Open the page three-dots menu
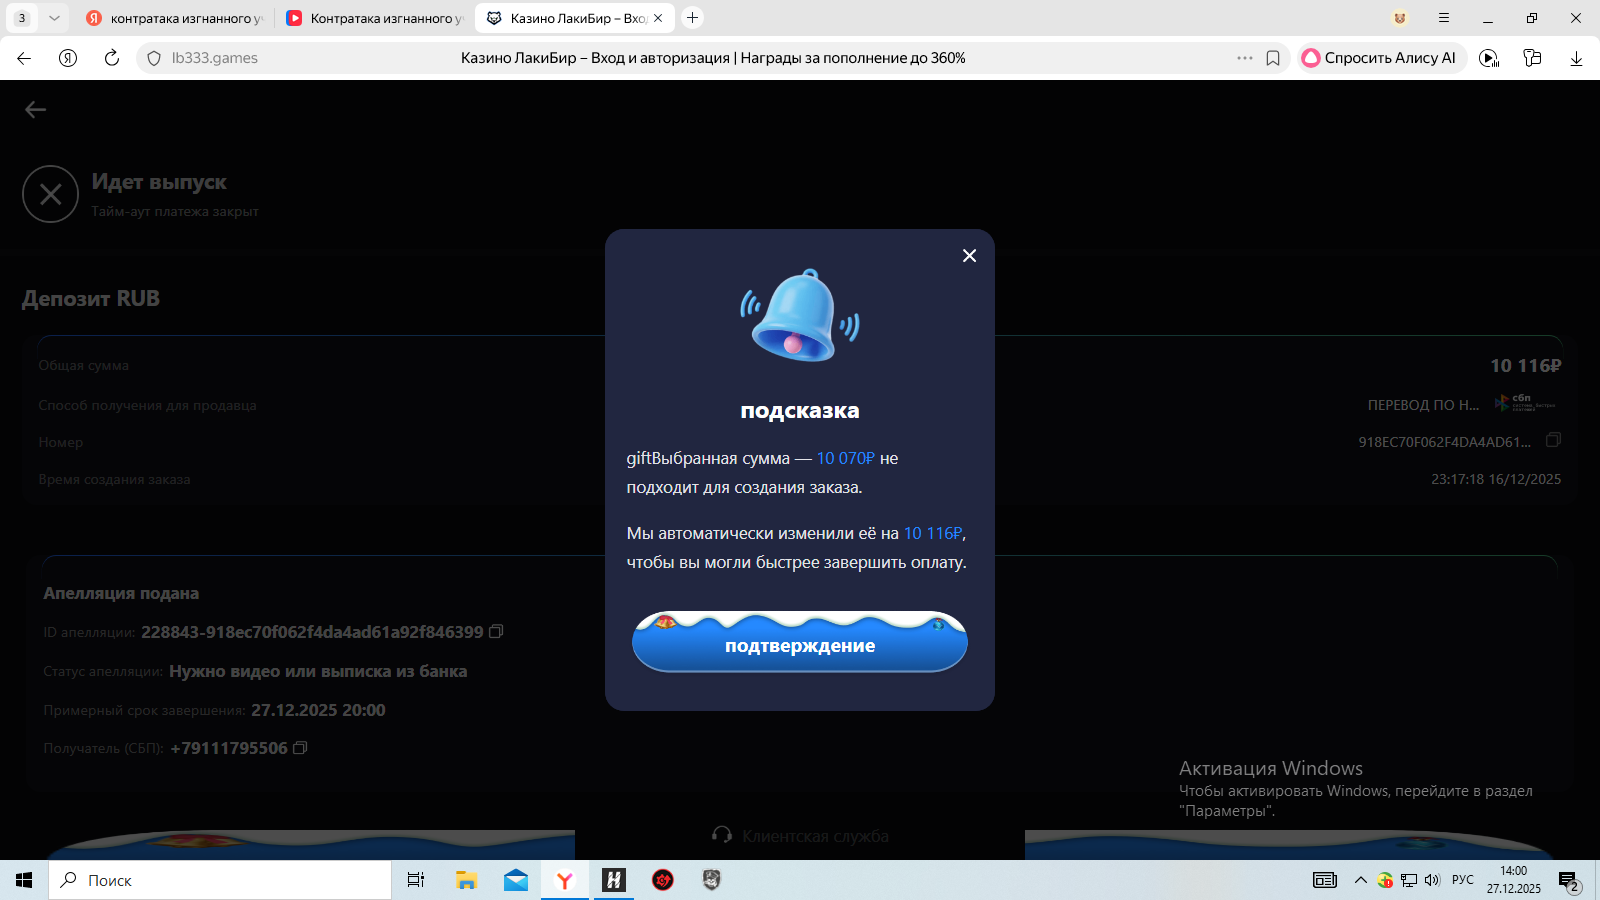Screen dimensions: 1600x900 click(1244, 58)
